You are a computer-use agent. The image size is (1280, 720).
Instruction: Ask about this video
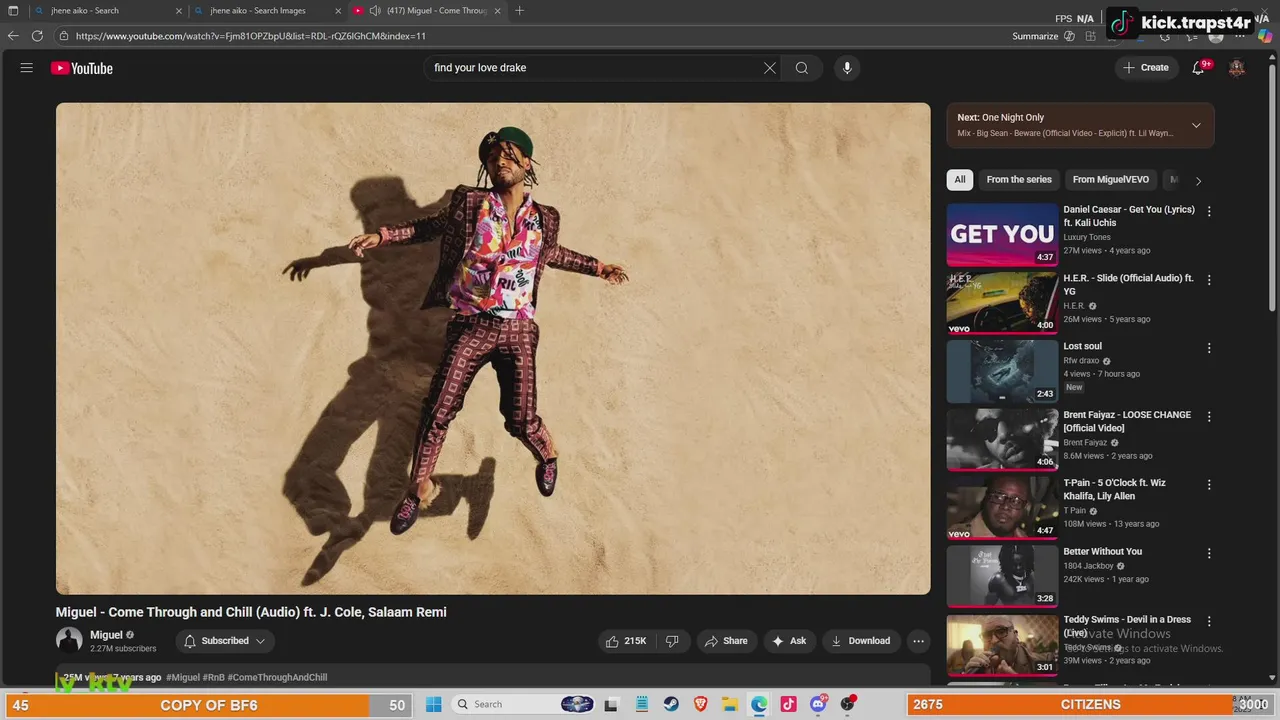point(789,641)
